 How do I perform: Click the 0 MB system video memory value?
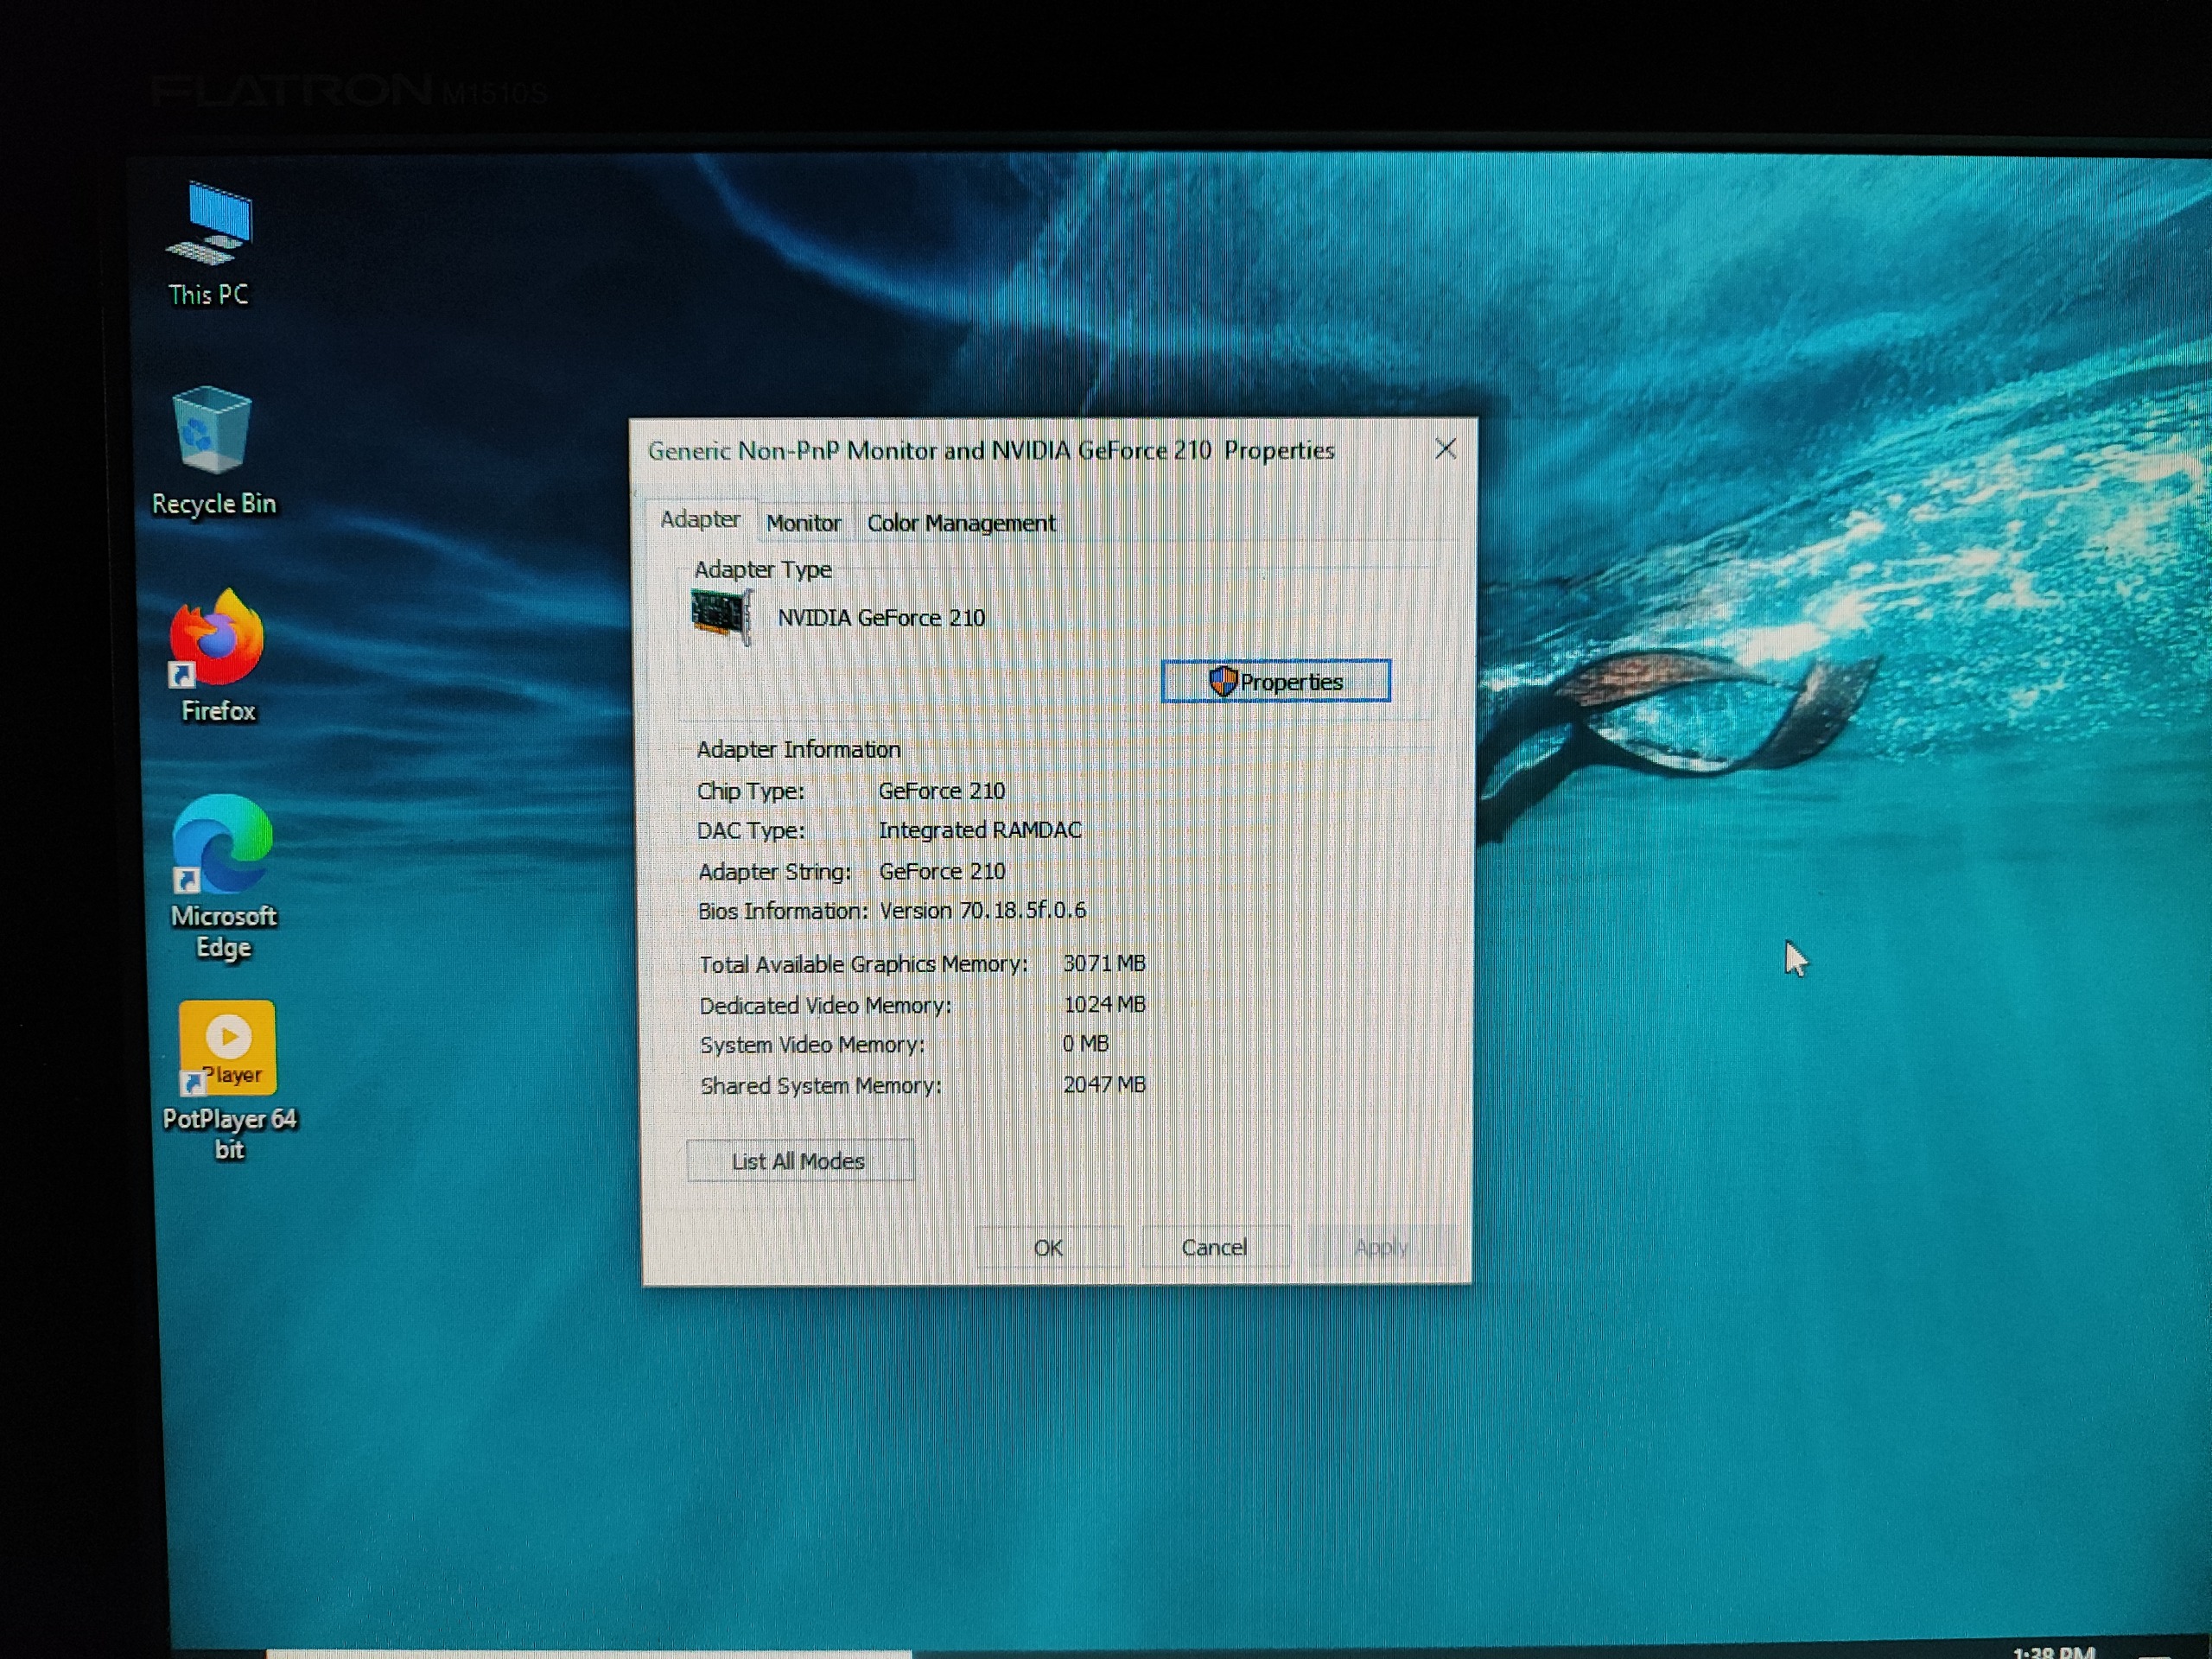[x=1085, y=1044]
